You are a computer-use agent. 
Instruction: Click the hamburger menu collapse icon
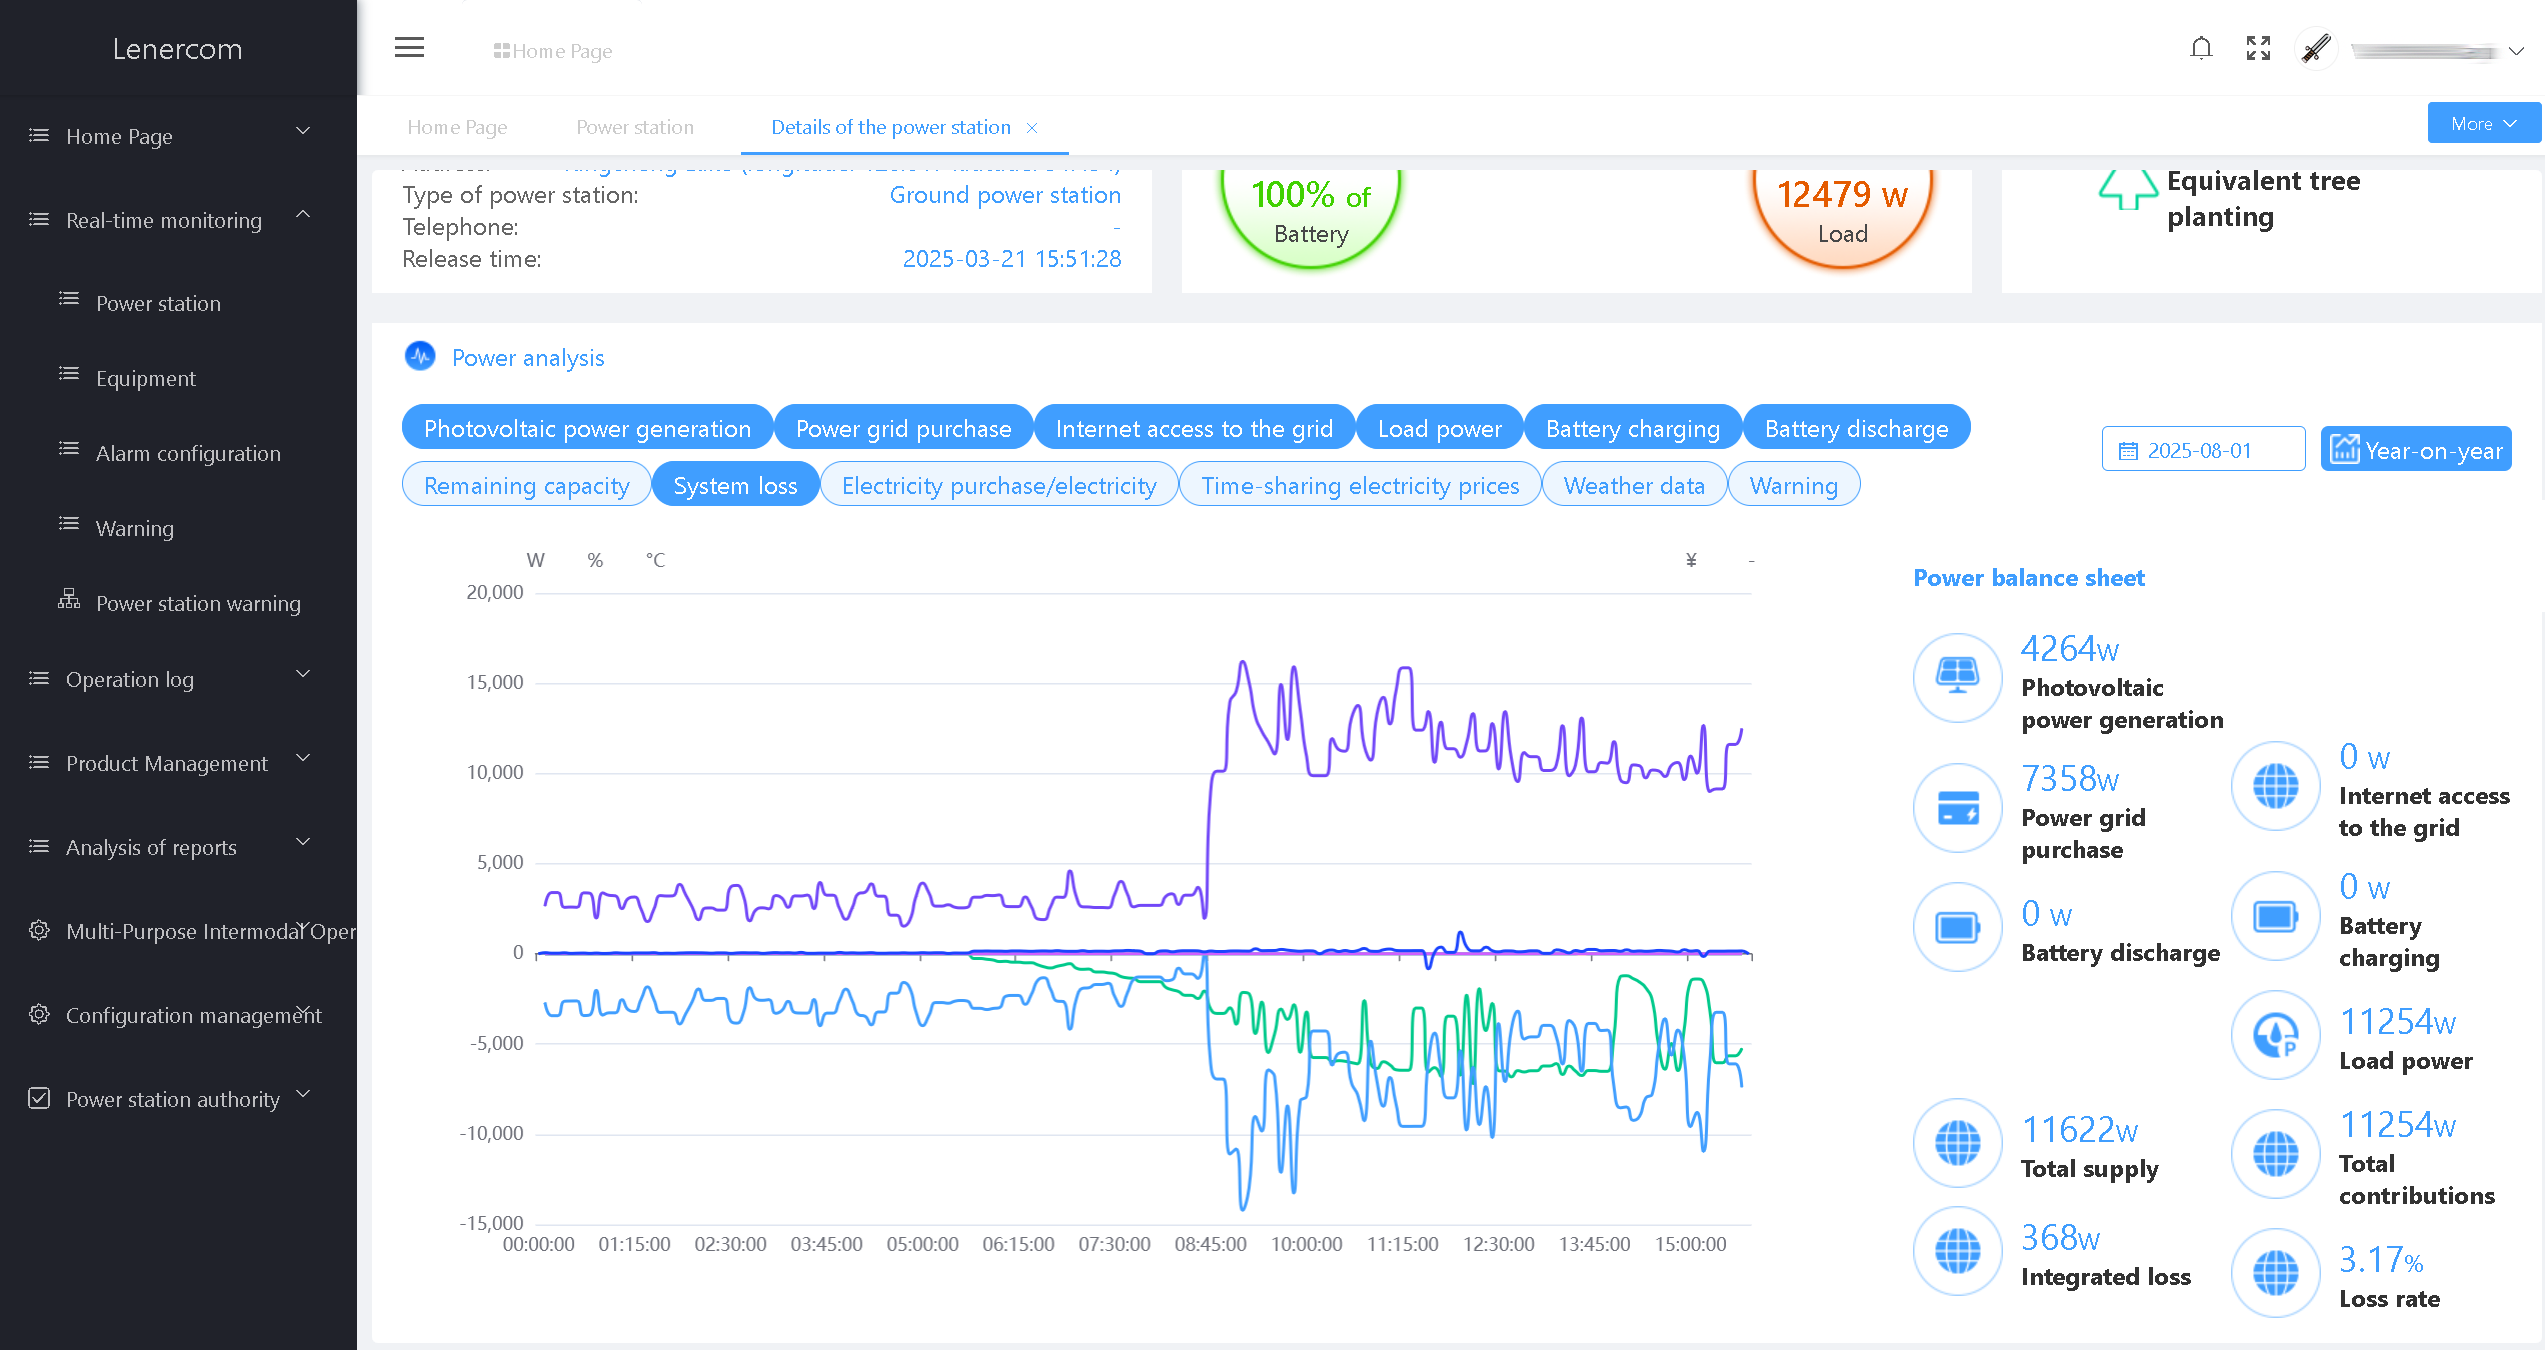pyautogui.click(x=409, y=48)
